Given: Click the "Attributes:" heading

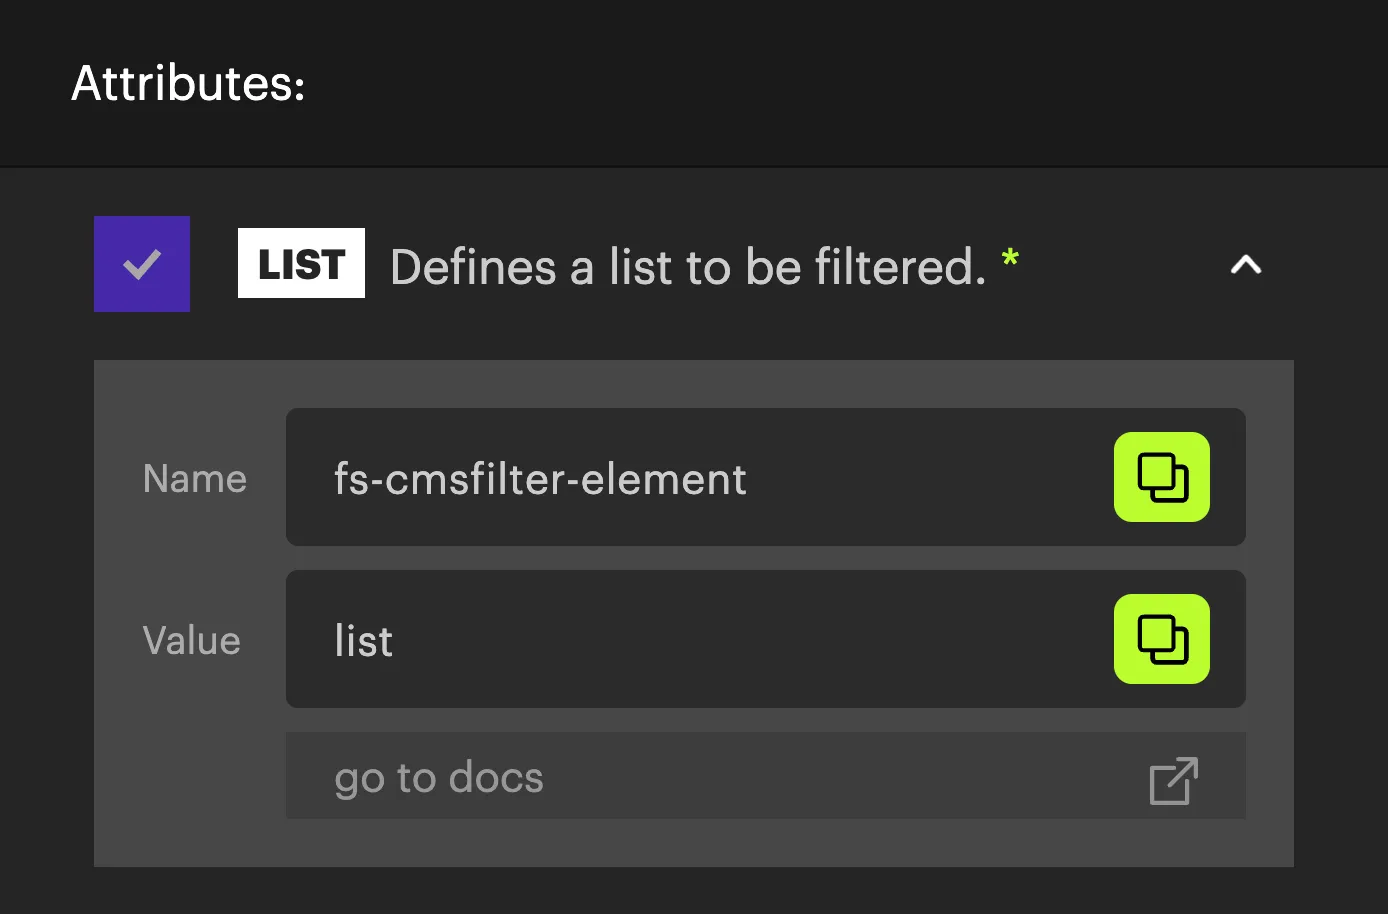Looking at the screenshot, I should 188,83.
